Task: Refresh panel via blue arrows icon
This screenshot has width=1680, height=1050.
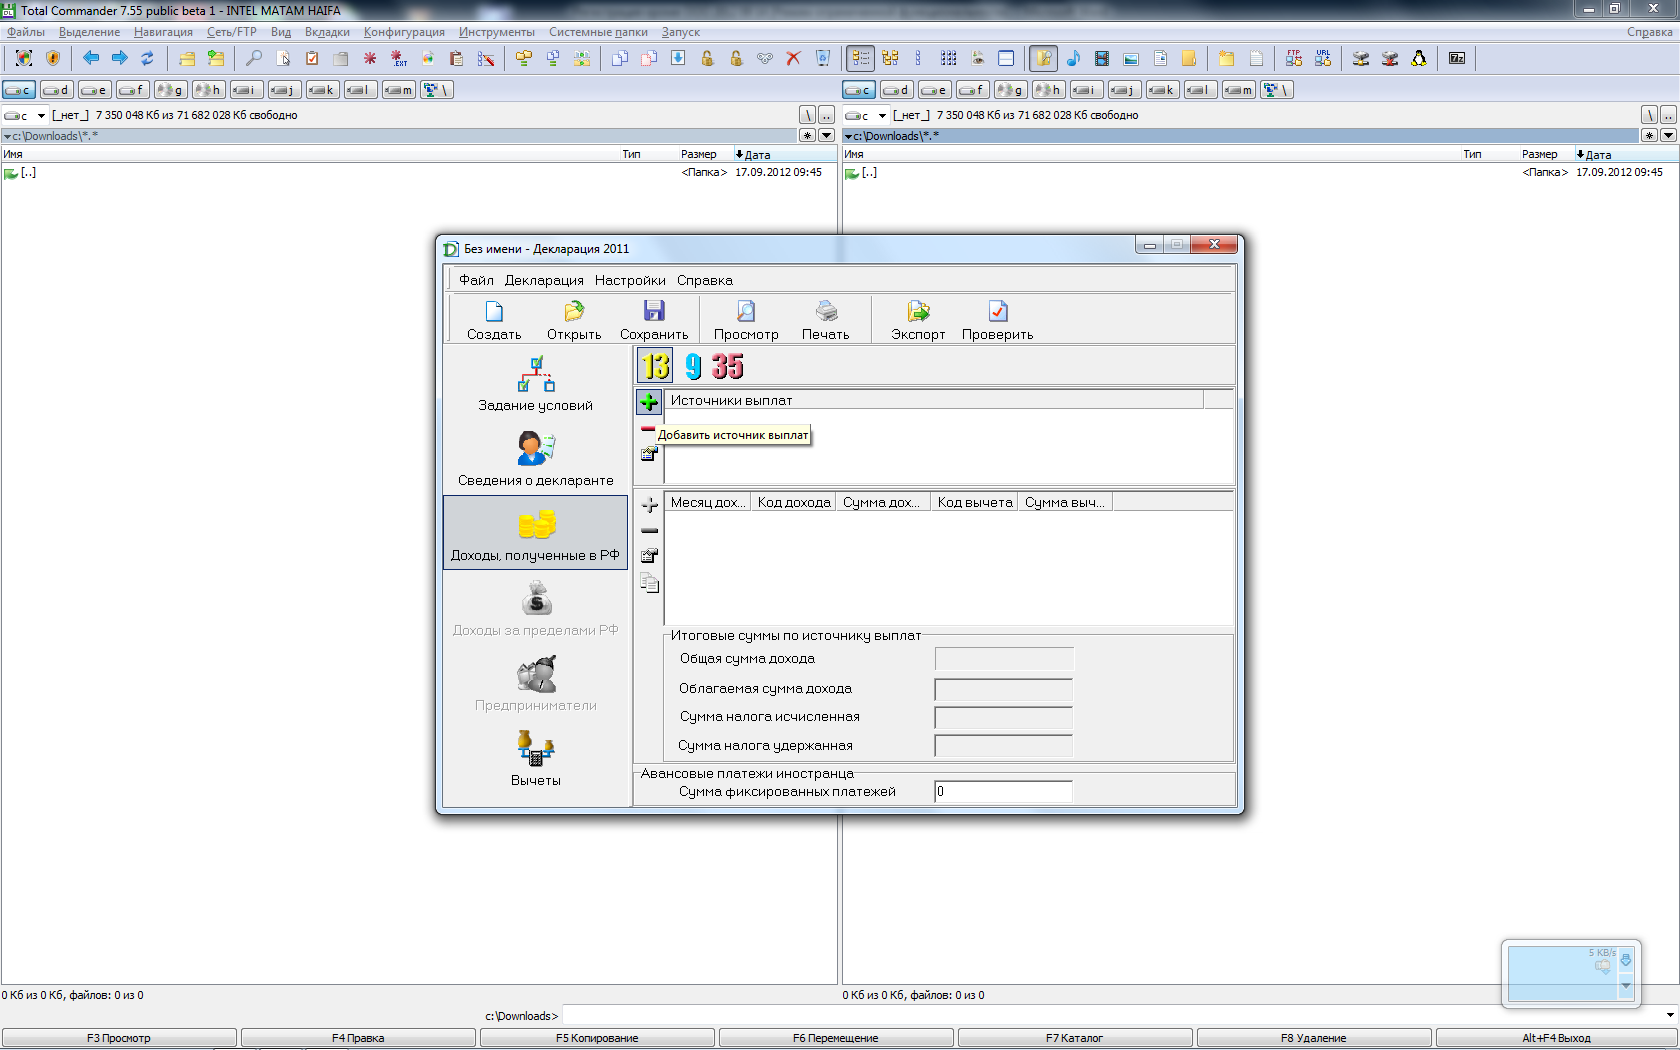Action: point(147,58)
